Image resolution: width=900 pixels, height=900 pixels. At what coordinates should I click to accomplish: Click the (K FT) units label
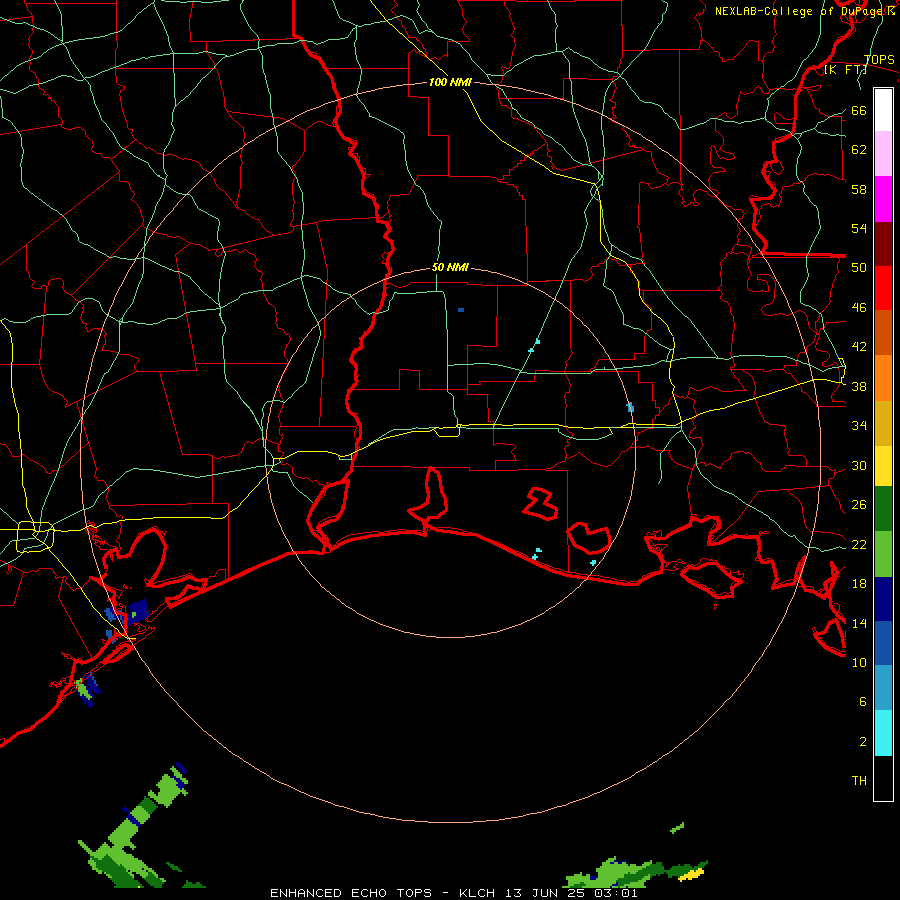845,70
